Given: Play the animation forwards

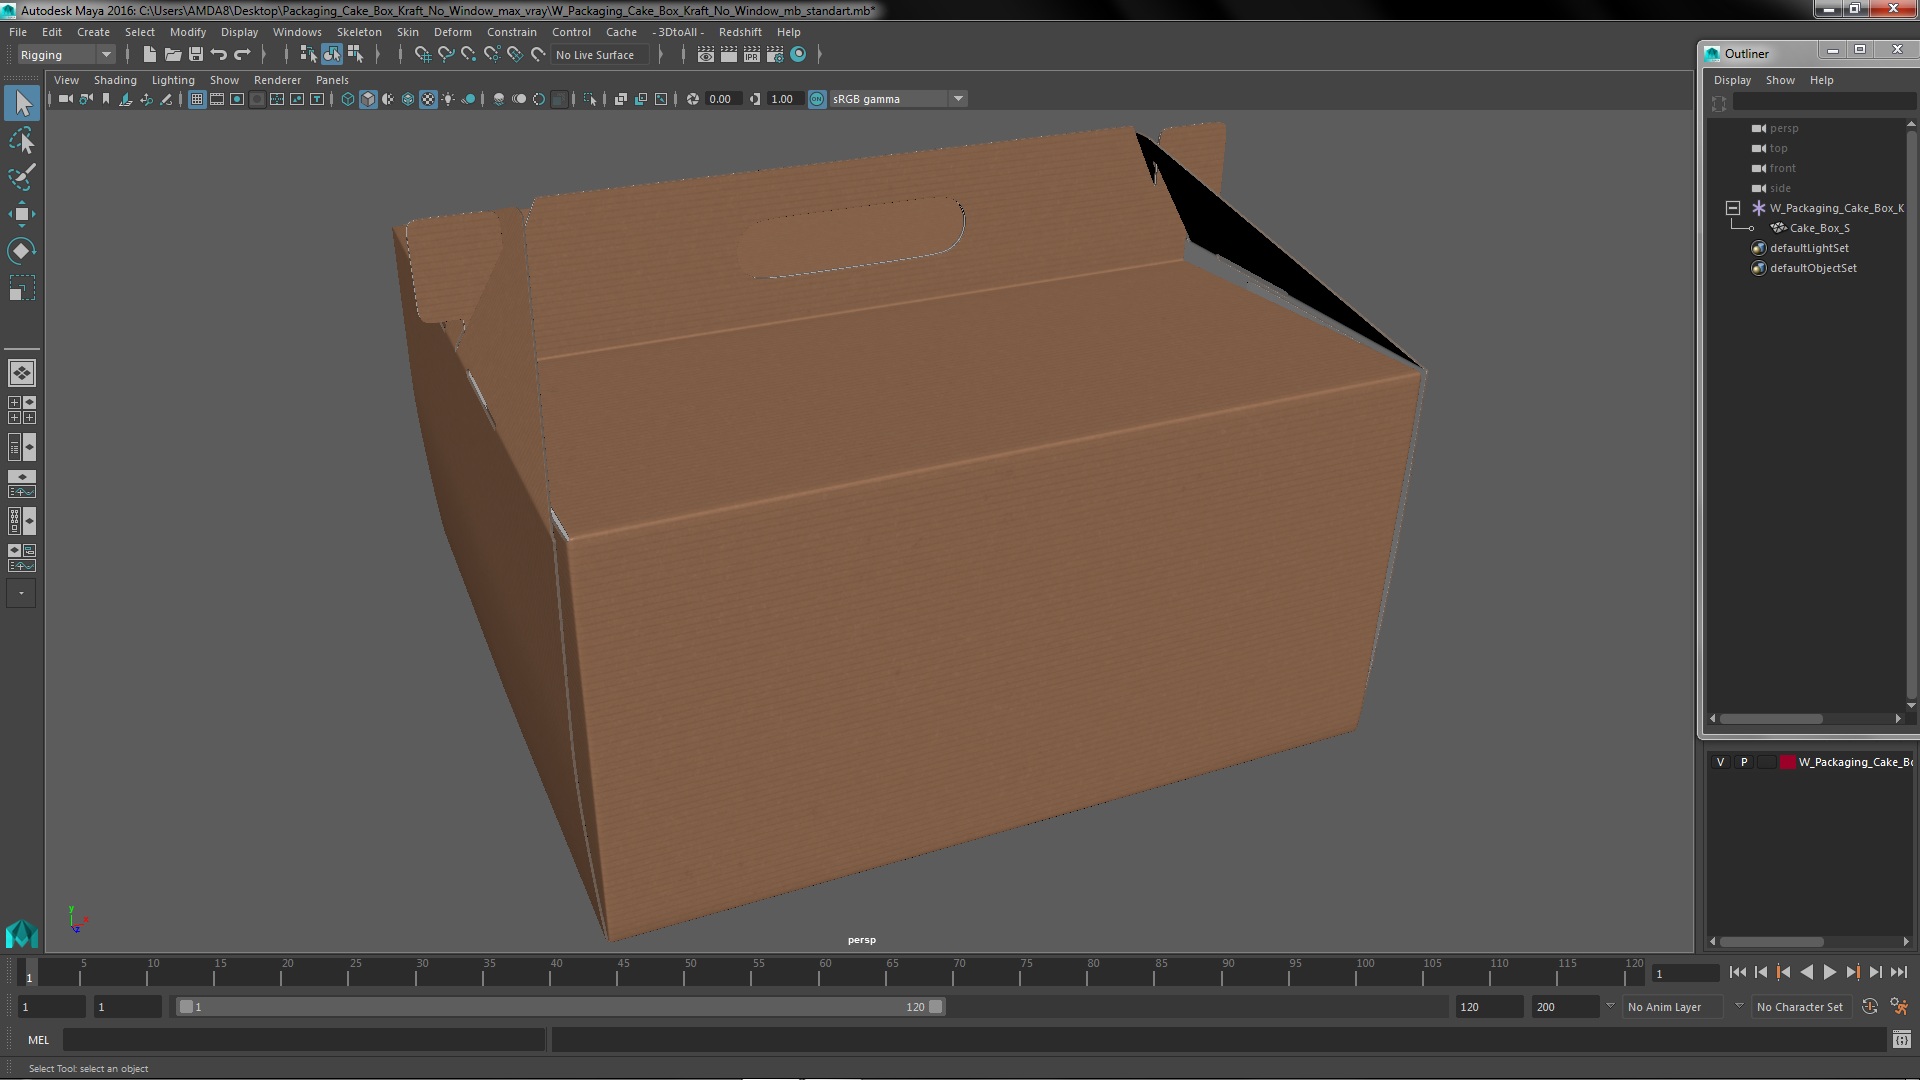Looking at the screenshot, I should point(1829,972).
